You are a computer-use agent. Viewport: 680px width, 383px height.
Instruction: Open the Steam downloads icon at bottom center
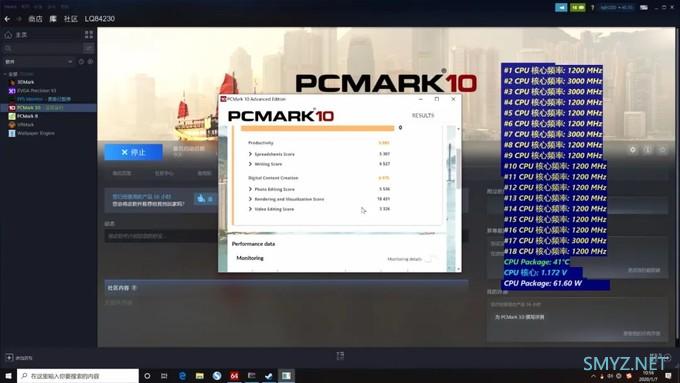(340, 356)
